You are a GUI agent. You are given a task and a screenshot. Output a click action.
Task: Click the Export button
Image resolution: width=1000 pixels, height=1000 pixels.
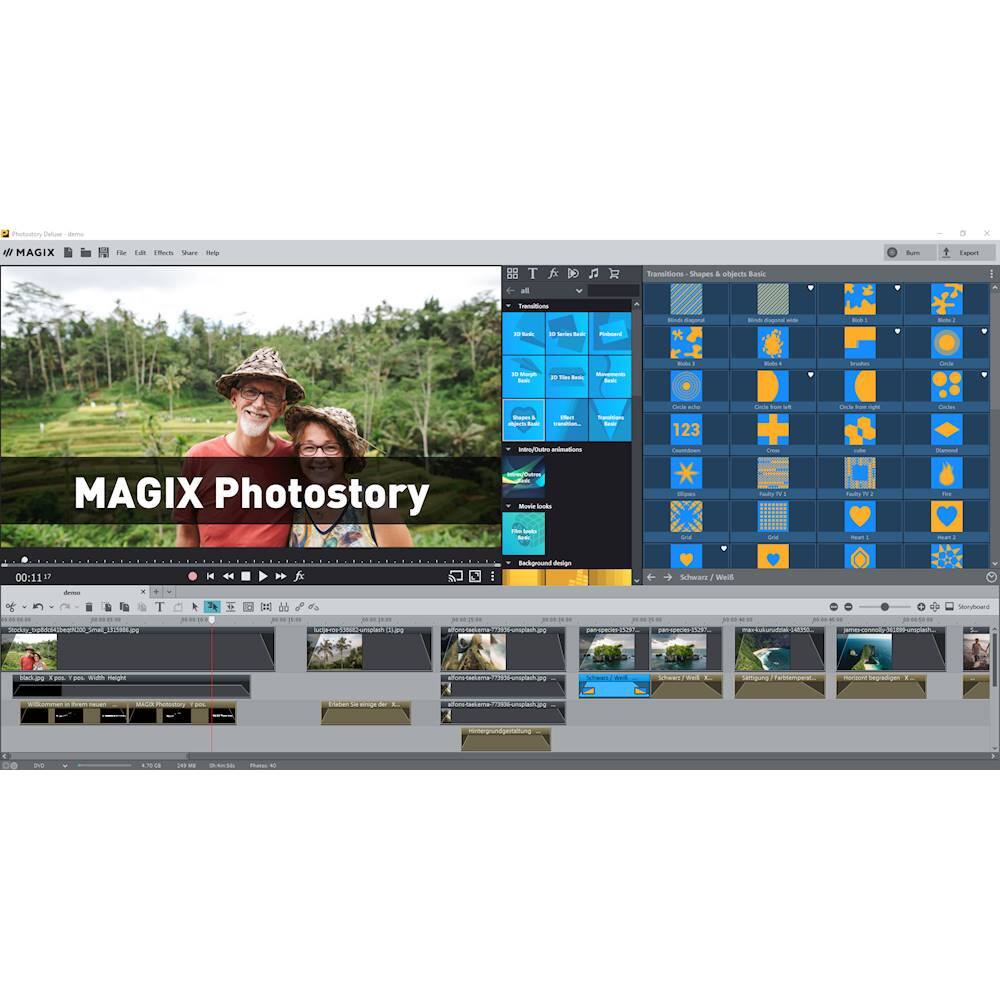tap(961, 253)
